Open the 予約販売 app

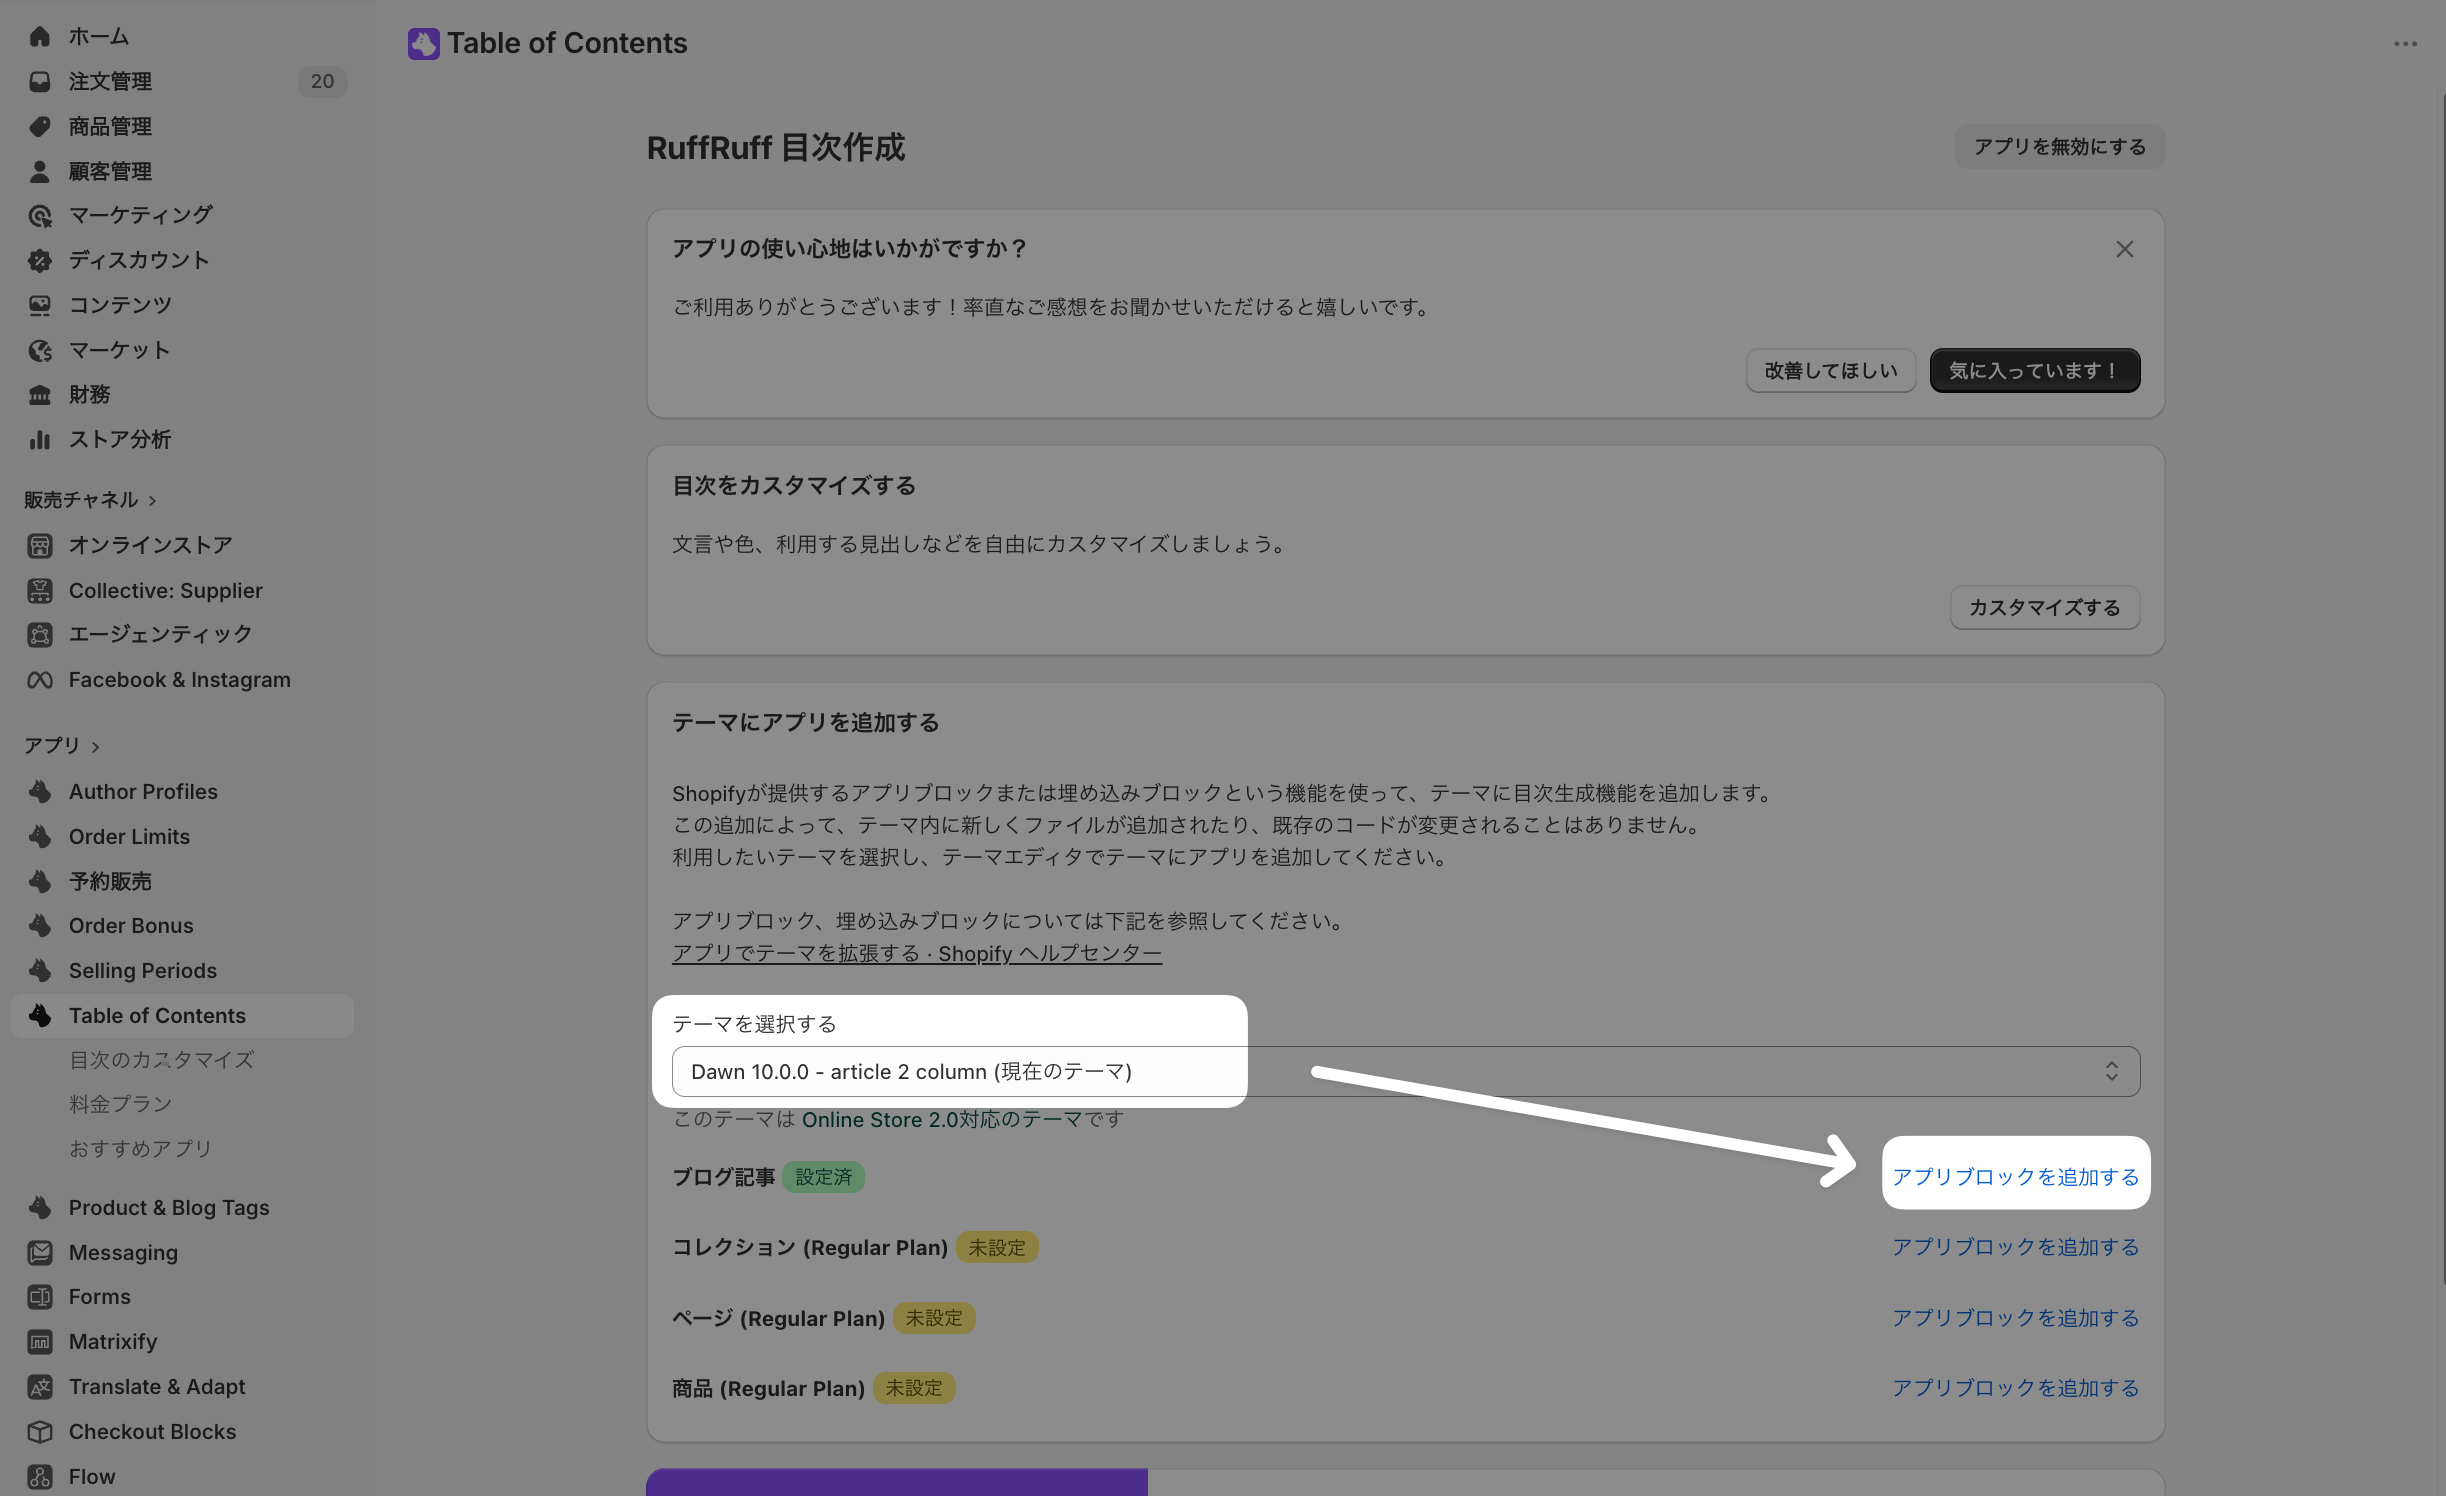(110, 882)
